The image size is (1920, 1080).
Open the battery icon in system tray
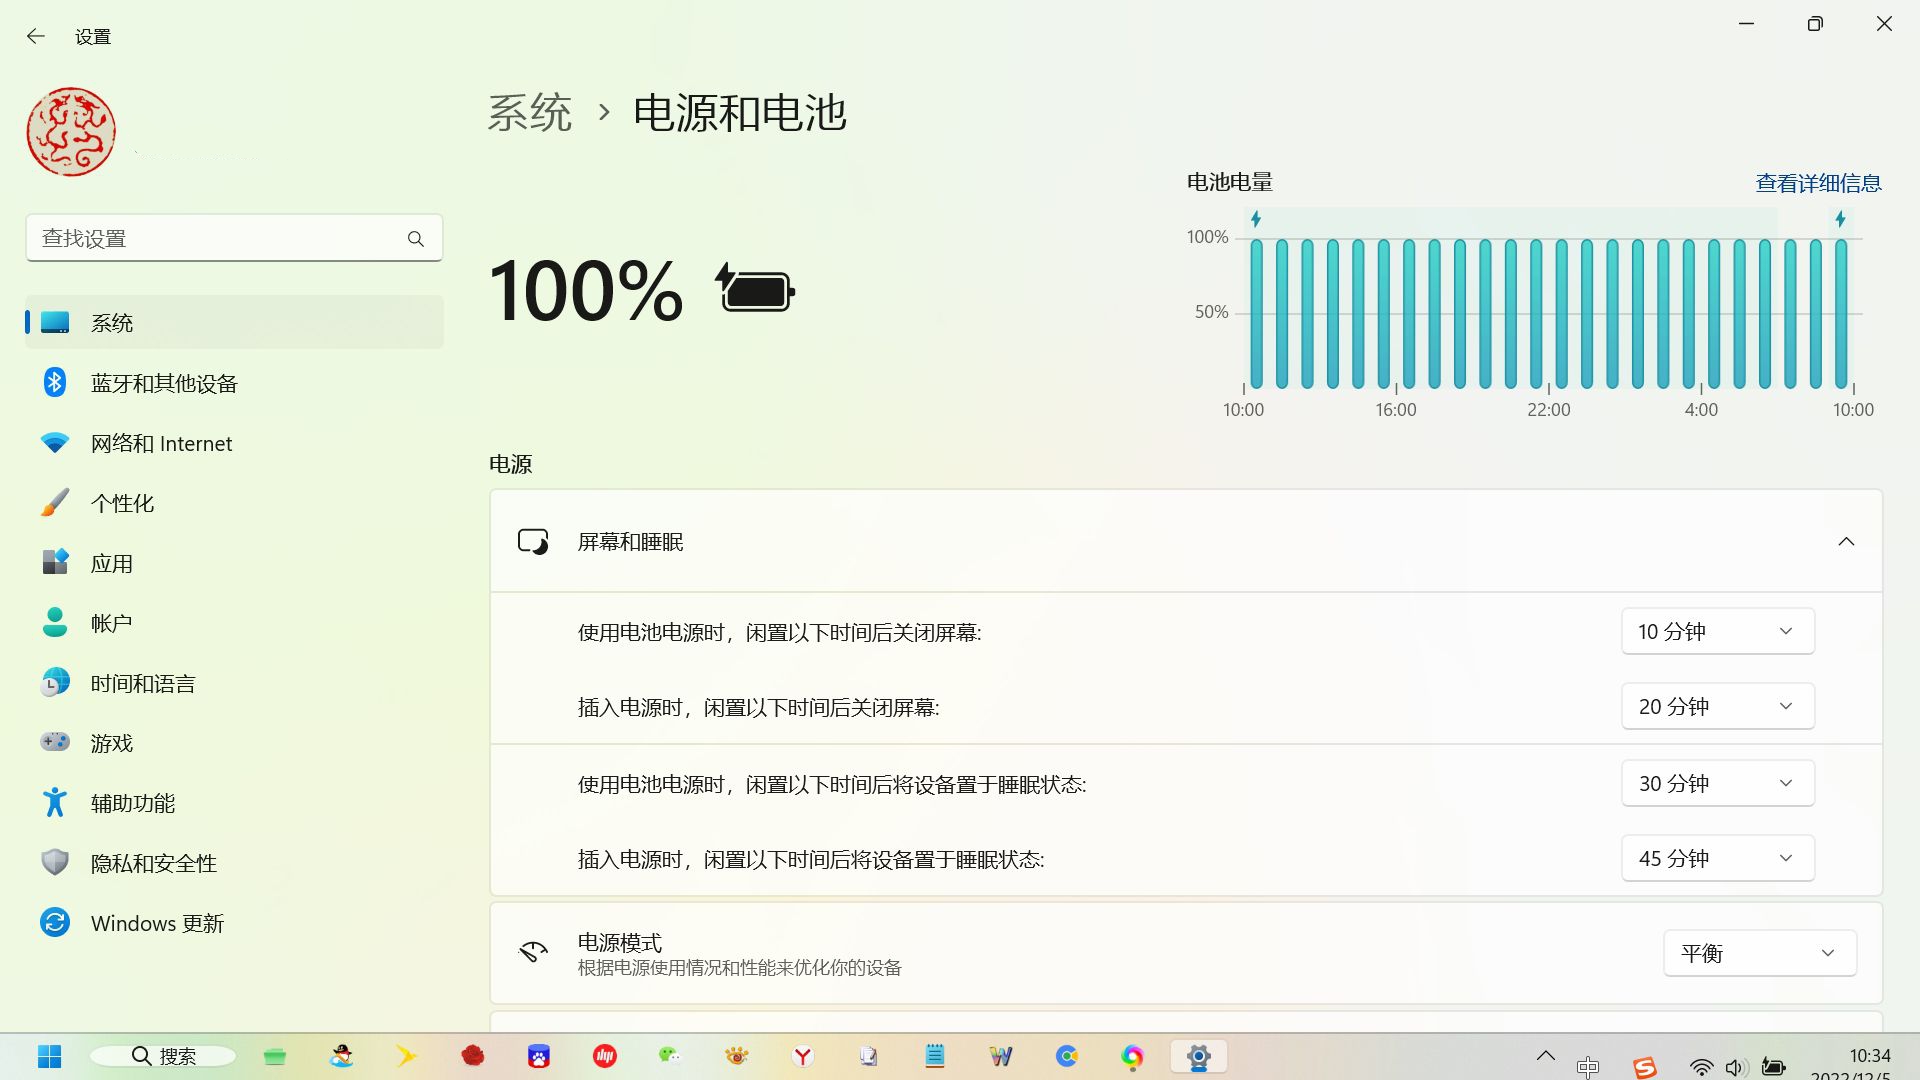1773,1056
